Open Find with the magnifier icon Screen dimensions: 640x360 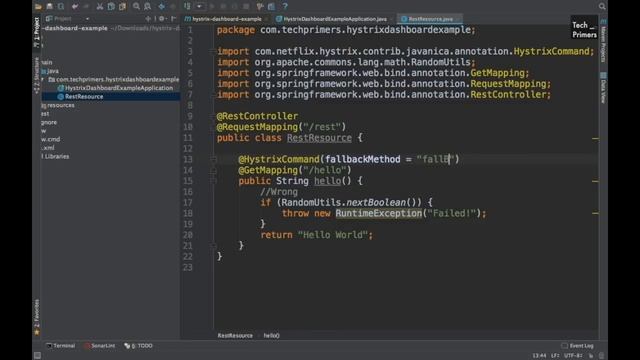[136, 6]
